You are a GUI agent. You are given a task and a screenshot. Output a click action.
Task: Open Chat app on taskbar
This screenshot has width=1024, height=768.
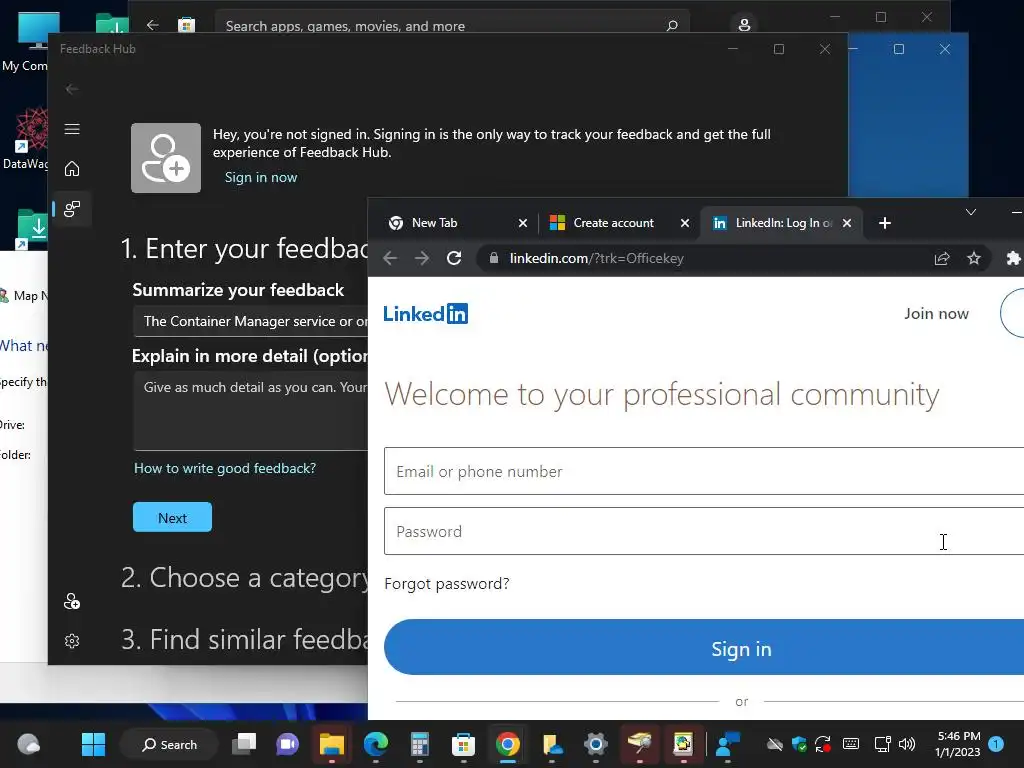click(288, 744)
